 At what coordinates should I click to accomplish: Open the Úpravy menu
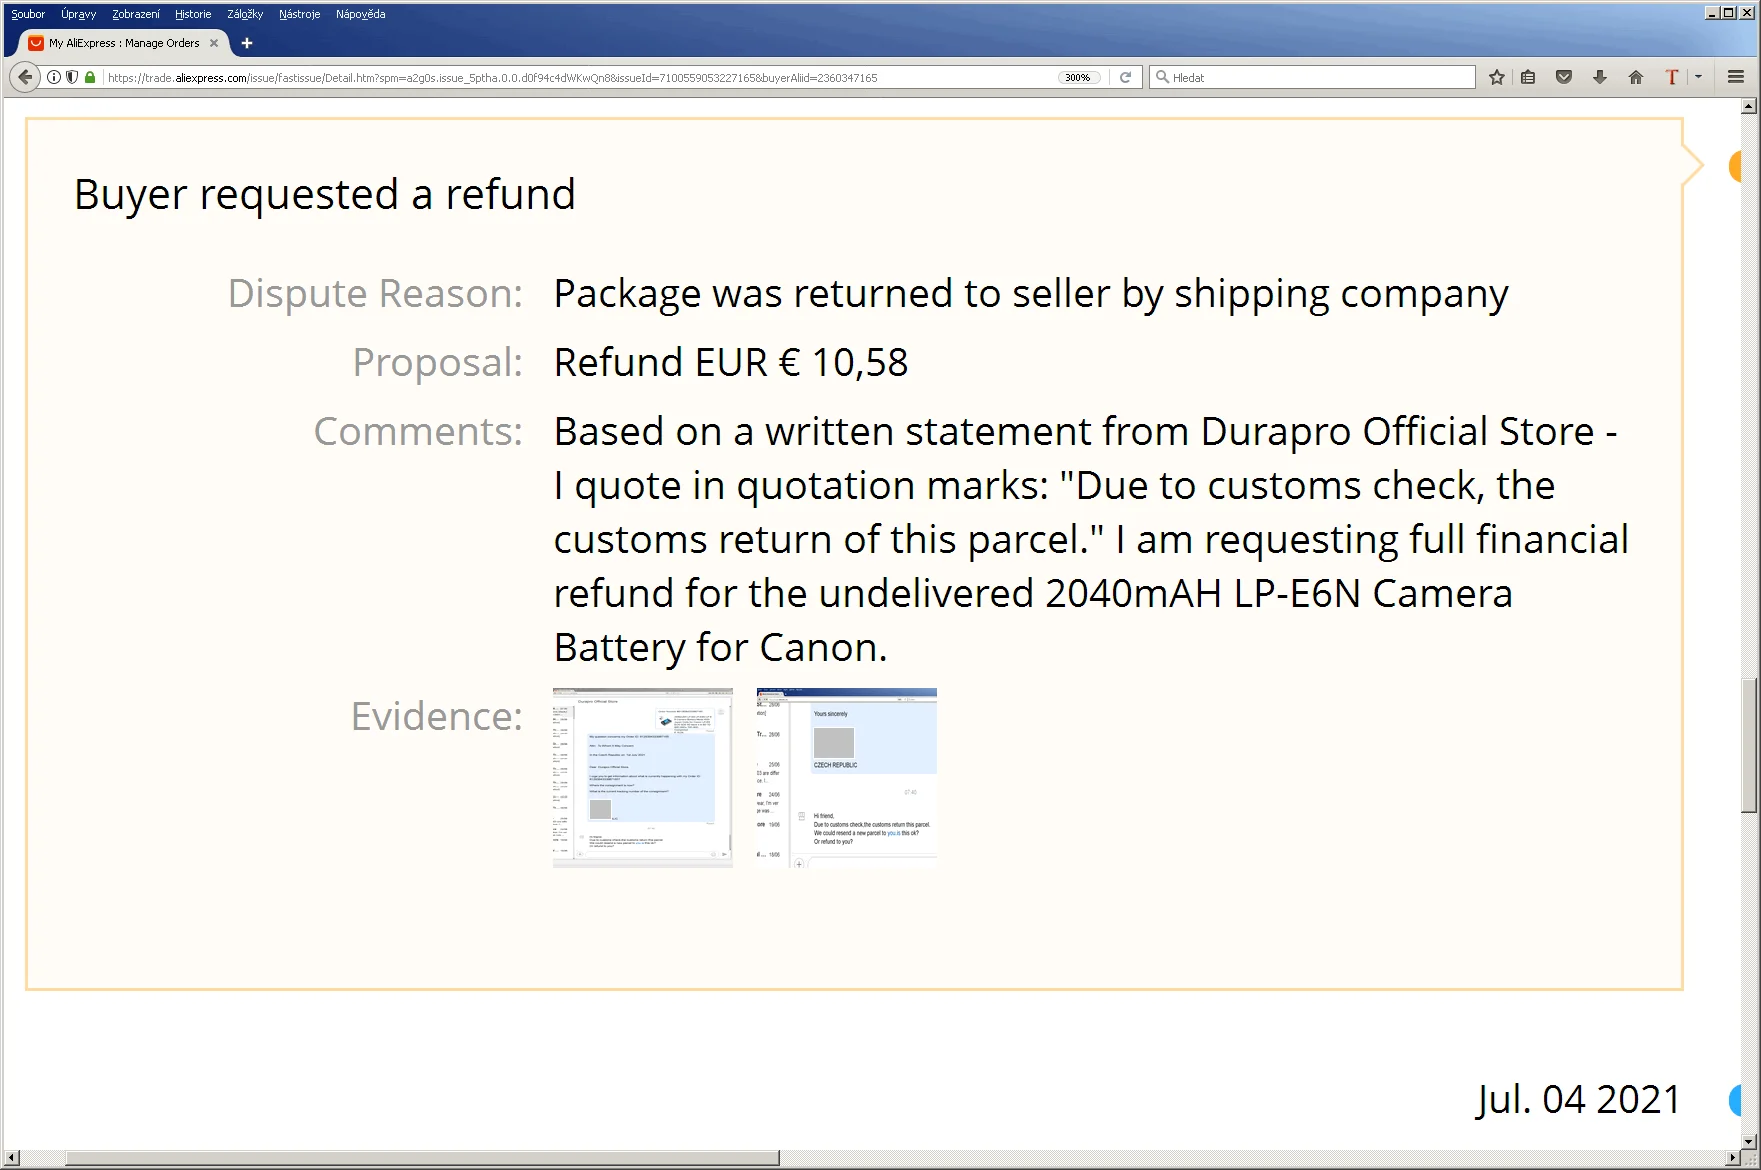coord(78,14)
